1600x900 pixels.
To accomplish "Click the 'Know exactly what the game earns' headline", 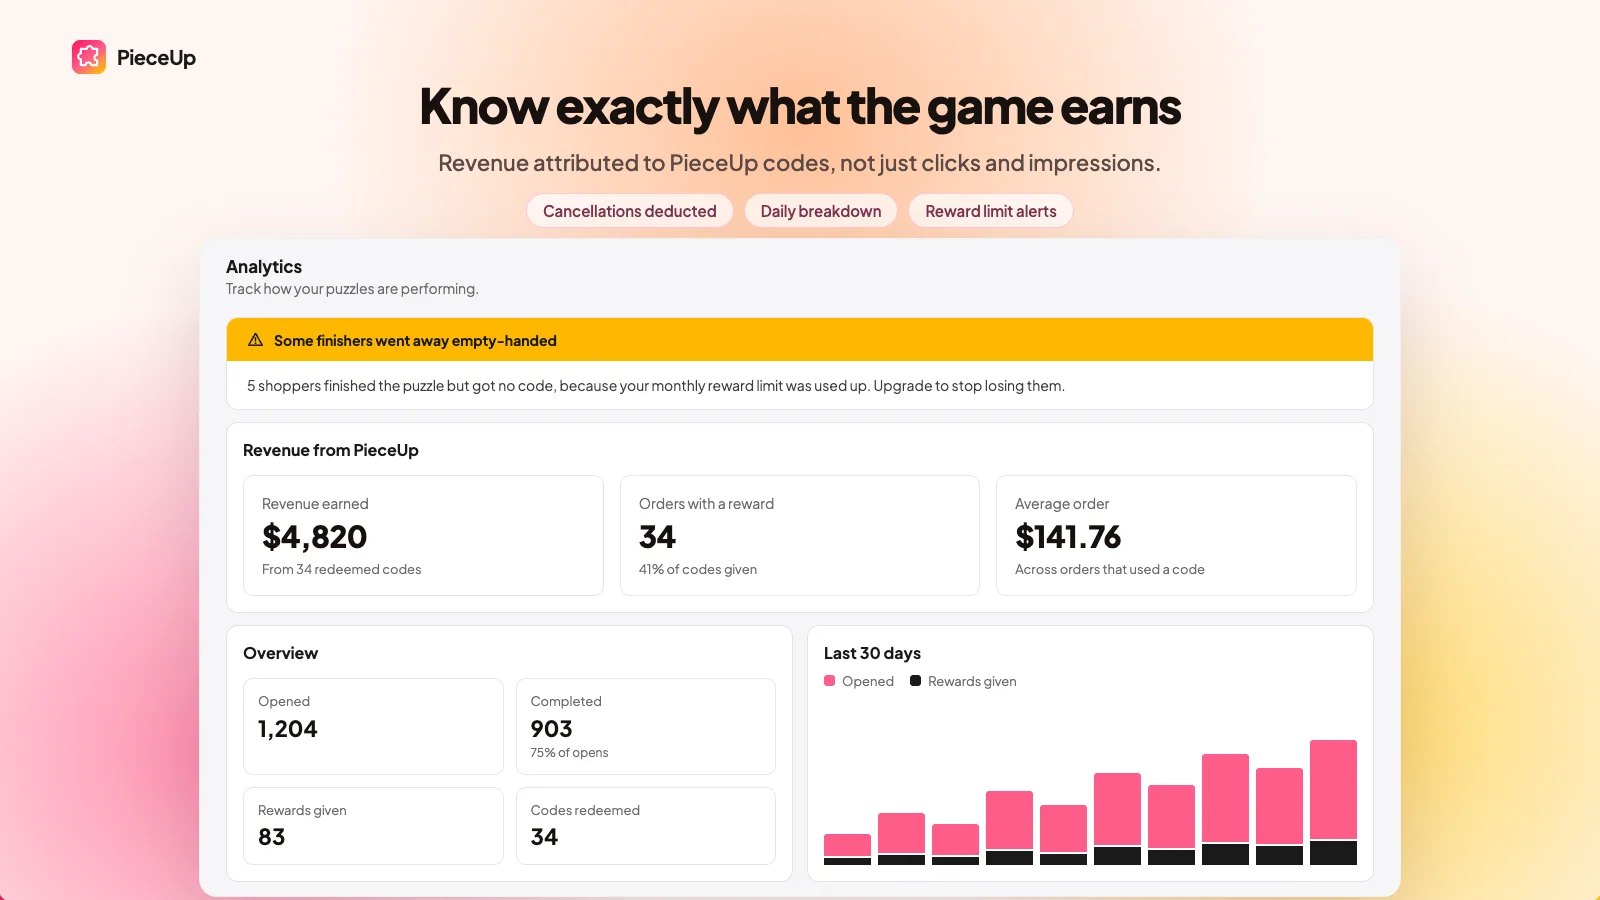I will (x=800, y=107).
